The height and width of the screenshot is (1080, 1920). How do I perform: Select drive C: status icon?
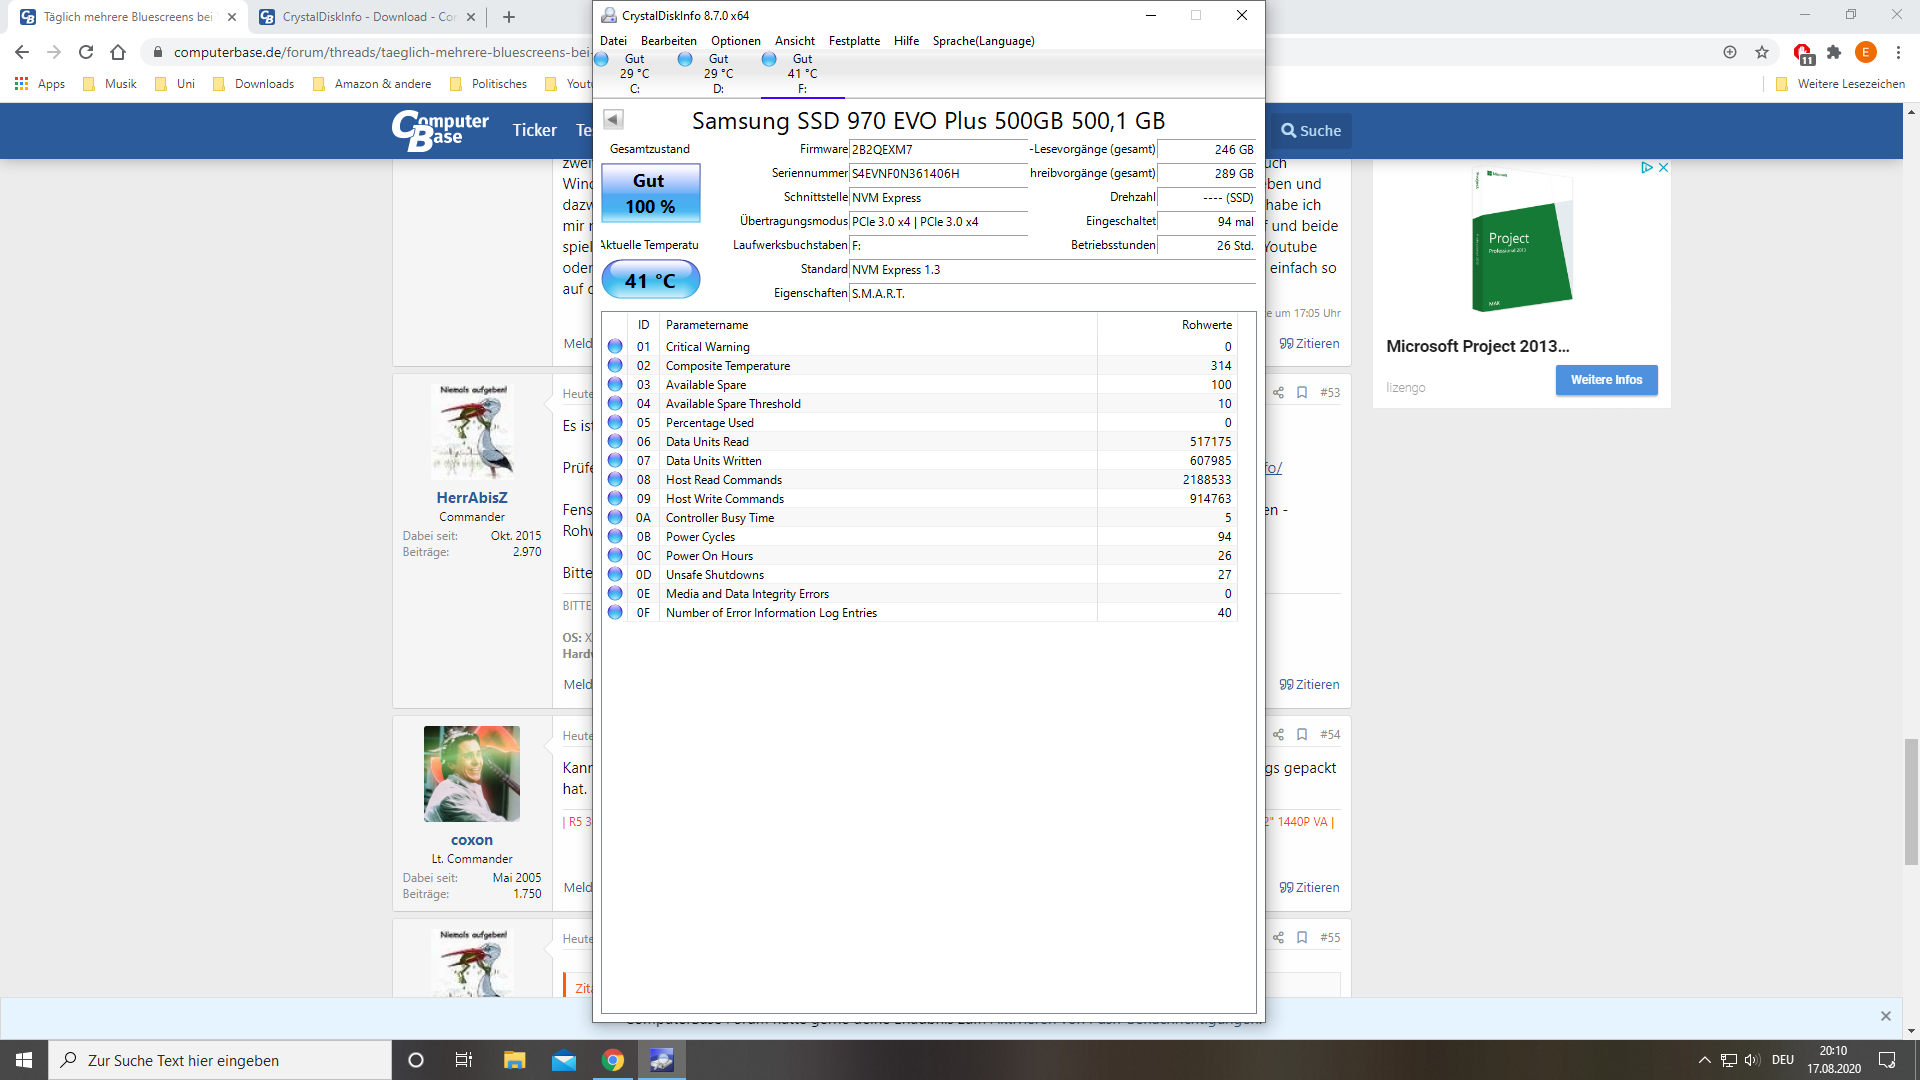(602, 59)
